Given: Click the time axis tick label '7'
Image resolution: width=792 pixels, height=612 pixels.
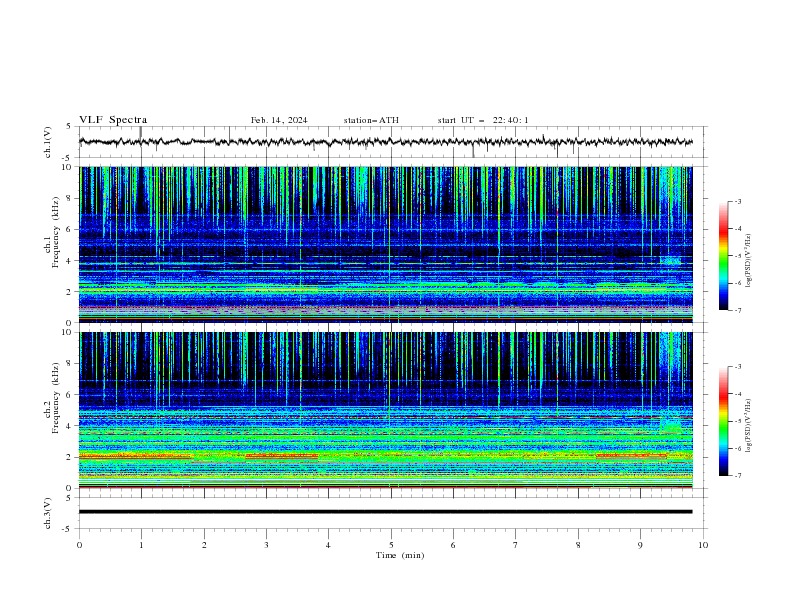Looking at the screenshot, I should click(x=516, y=545).
